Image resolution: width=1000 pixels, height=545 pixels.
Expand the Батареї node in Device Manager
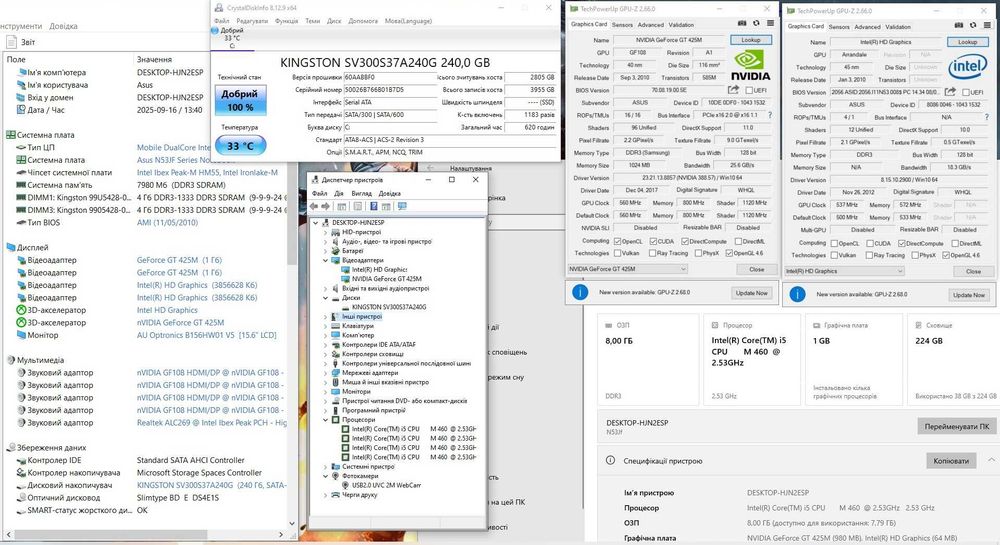click(x=325, y=251)
